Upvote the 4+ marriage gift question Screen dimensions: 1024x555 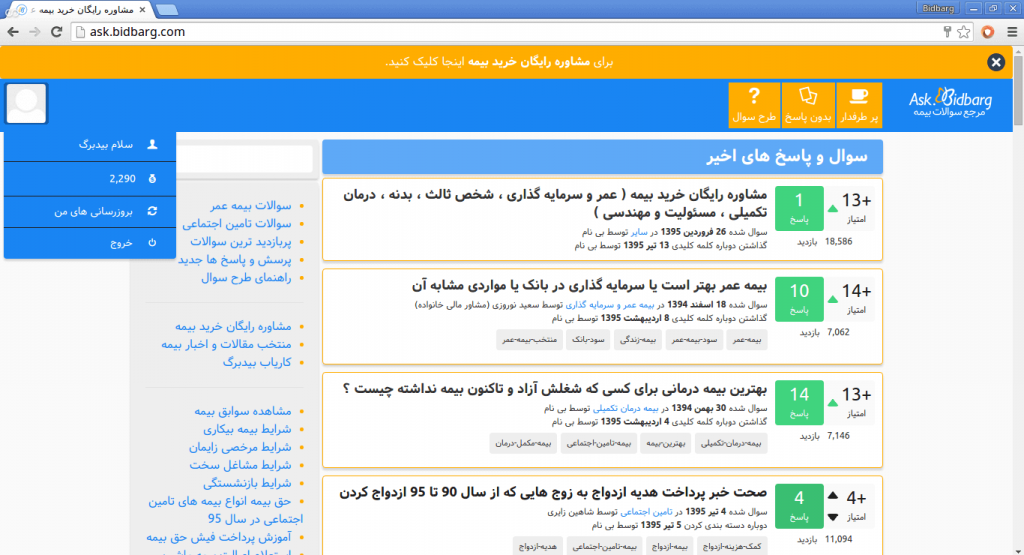[x=833, y=496]
